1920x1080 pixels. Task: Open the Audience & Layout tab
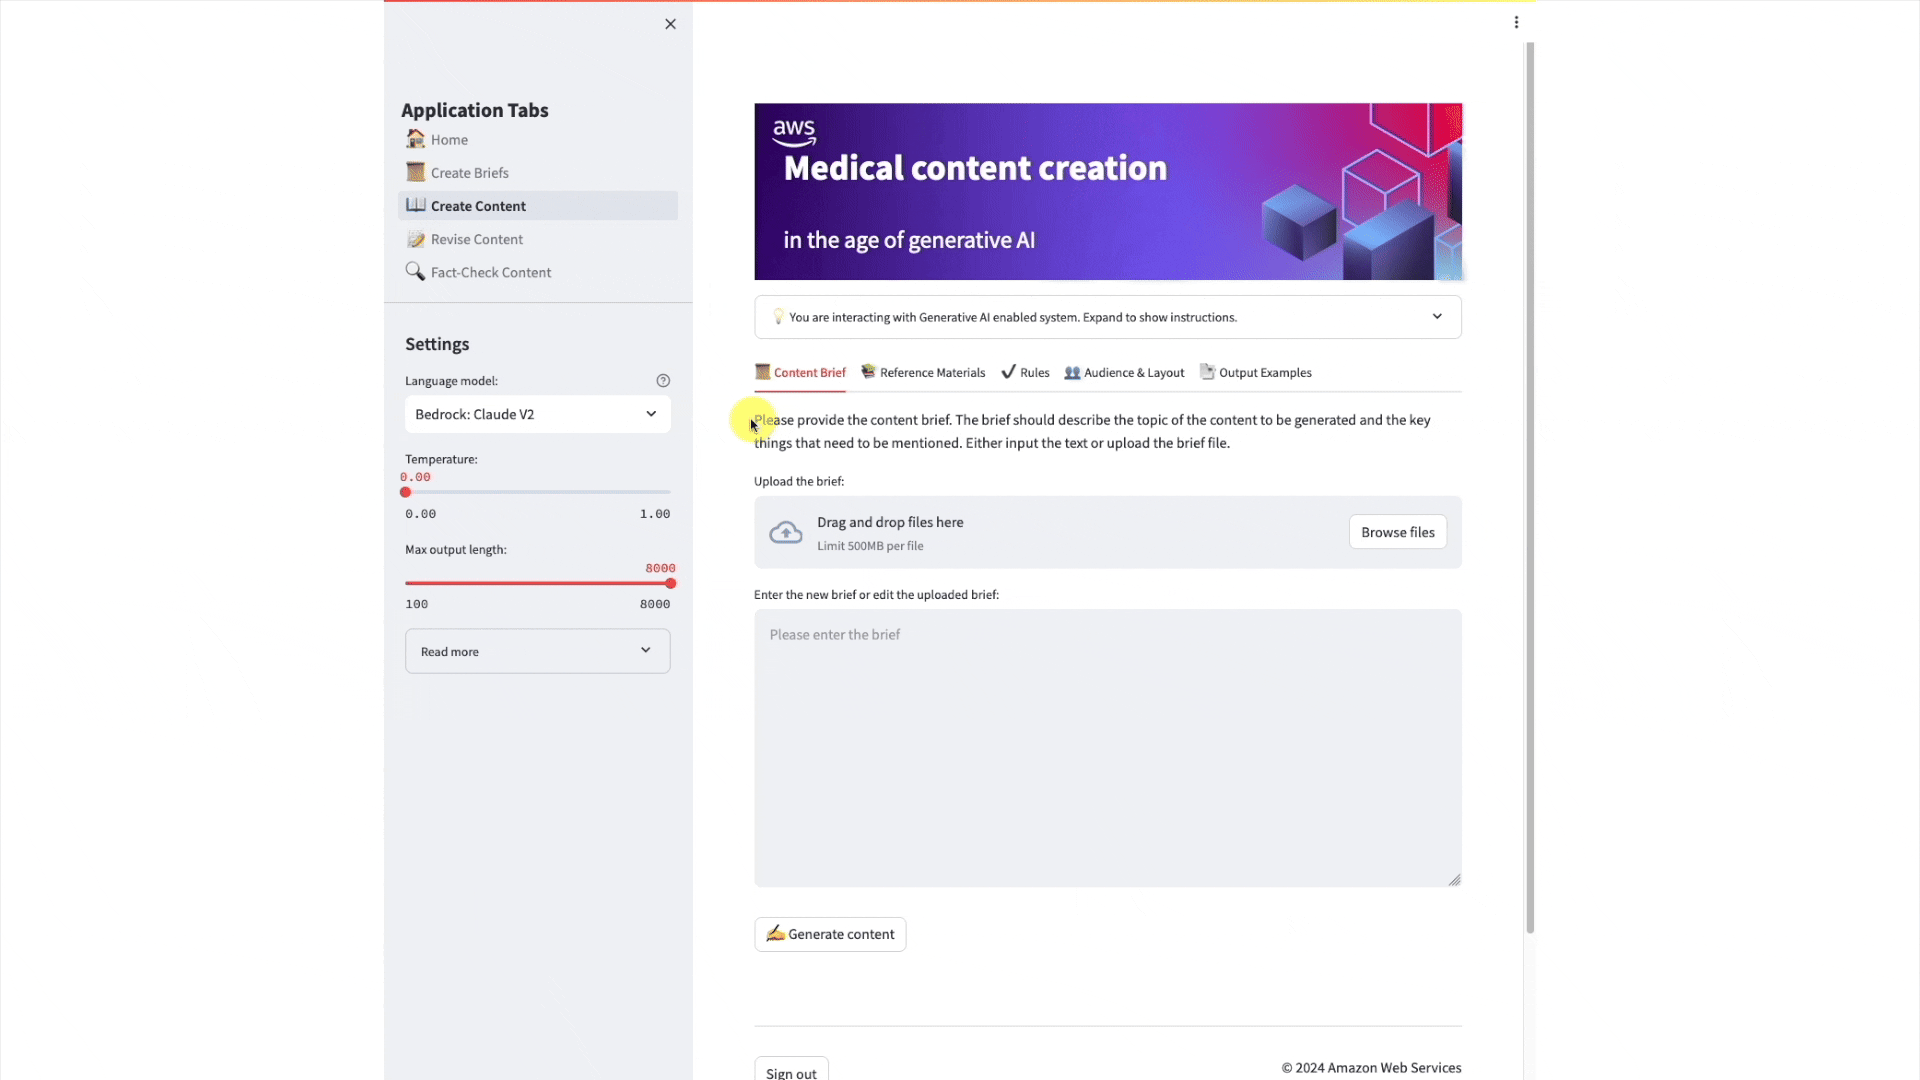(x=1124, y=373)
